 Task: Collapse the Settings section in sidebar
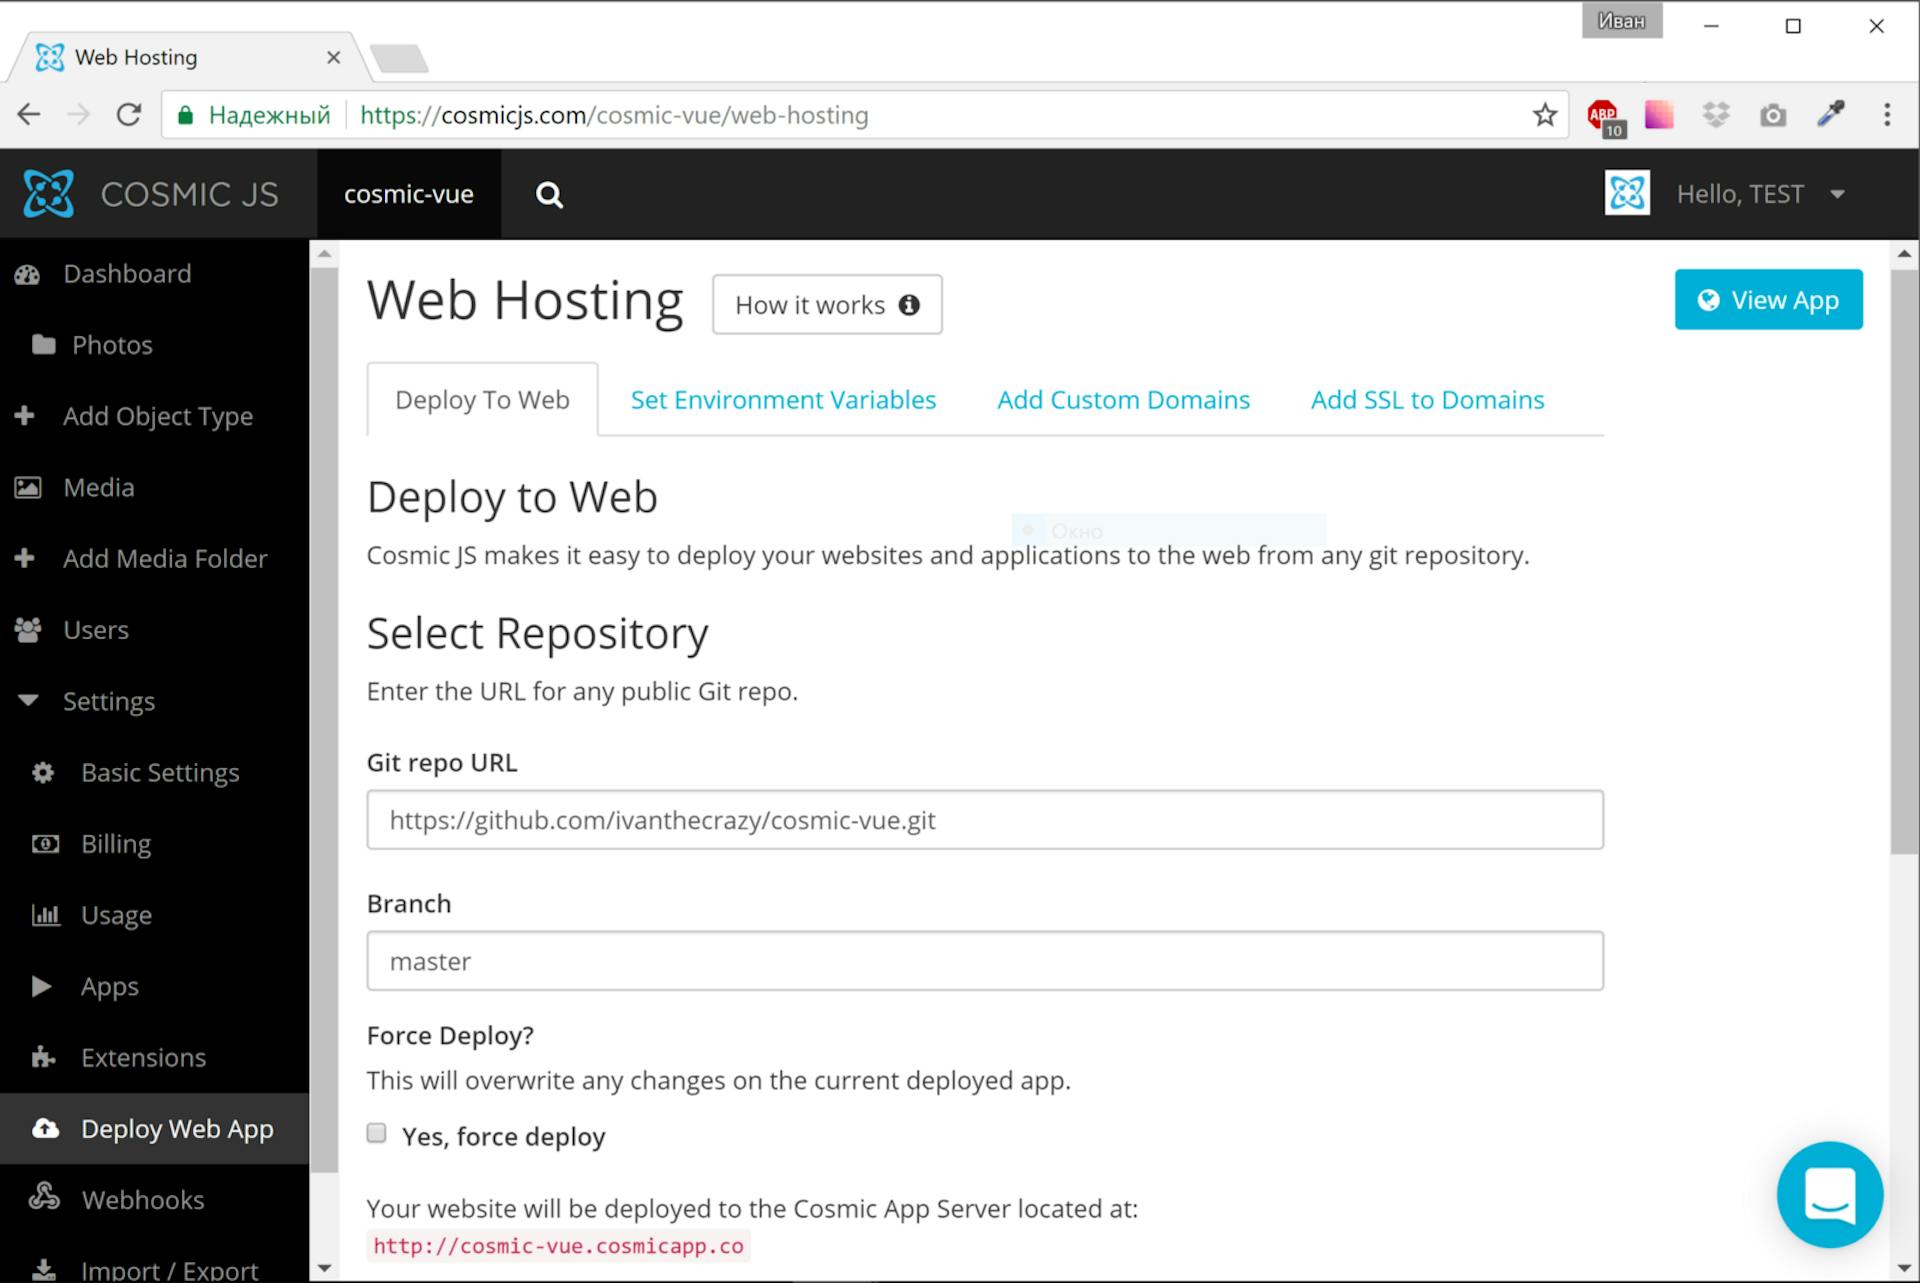coord(29,700)
